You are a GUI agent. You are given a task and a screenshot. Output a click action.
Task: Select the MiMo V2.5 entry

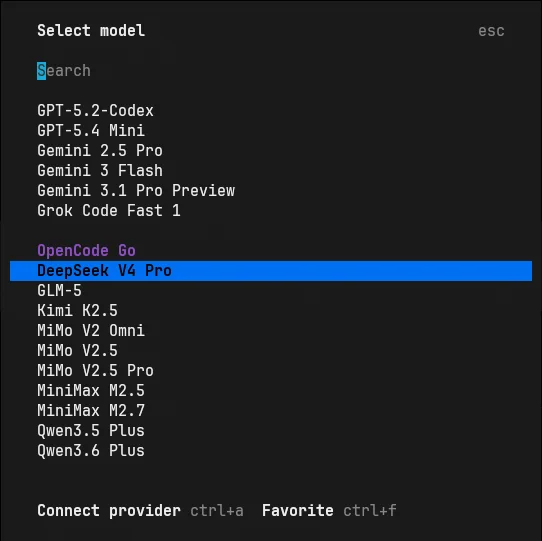point(271,351)
